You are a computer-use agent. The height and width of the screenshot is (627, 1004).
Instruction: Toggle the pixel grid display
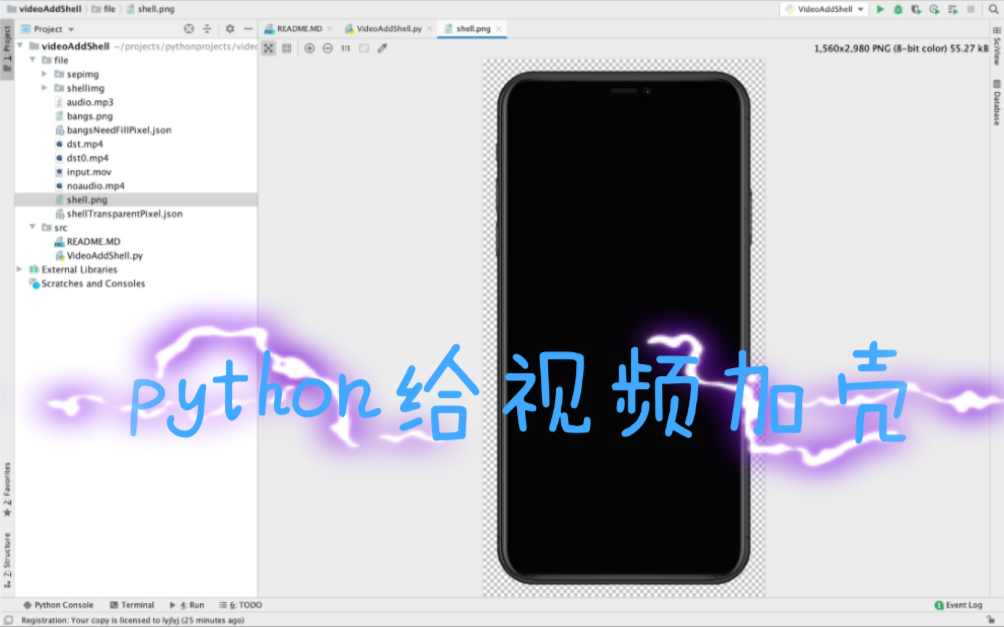(287, 47)
